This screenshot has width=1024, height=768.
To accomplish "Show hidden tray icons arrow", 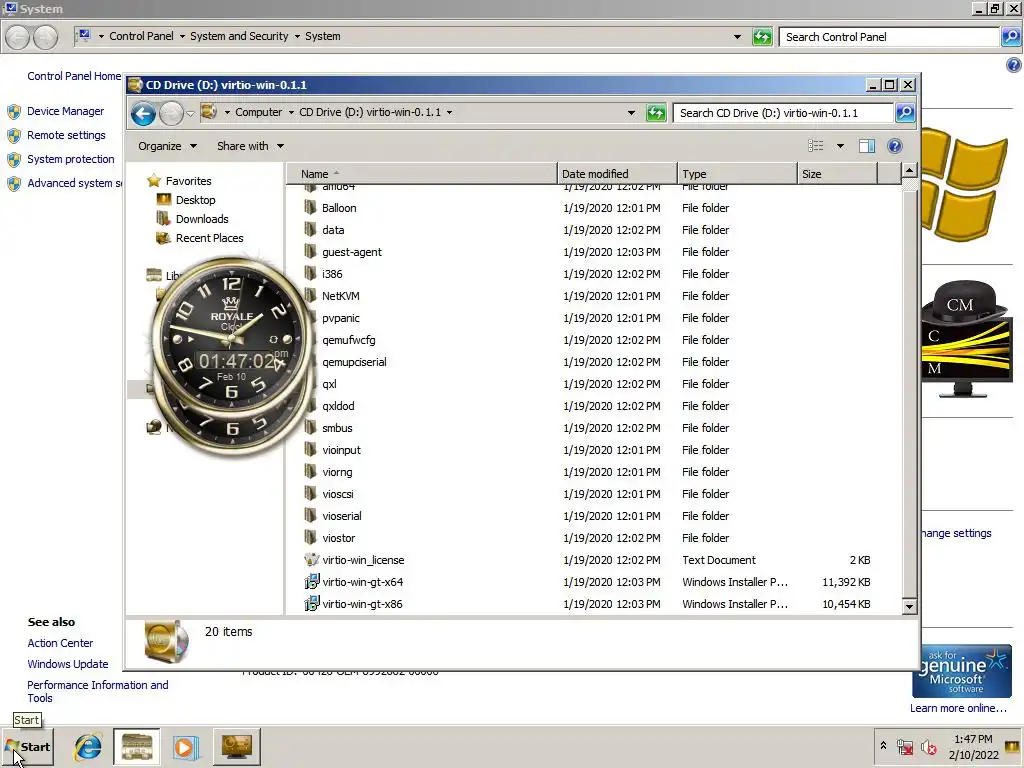I will tap(883, 746).
